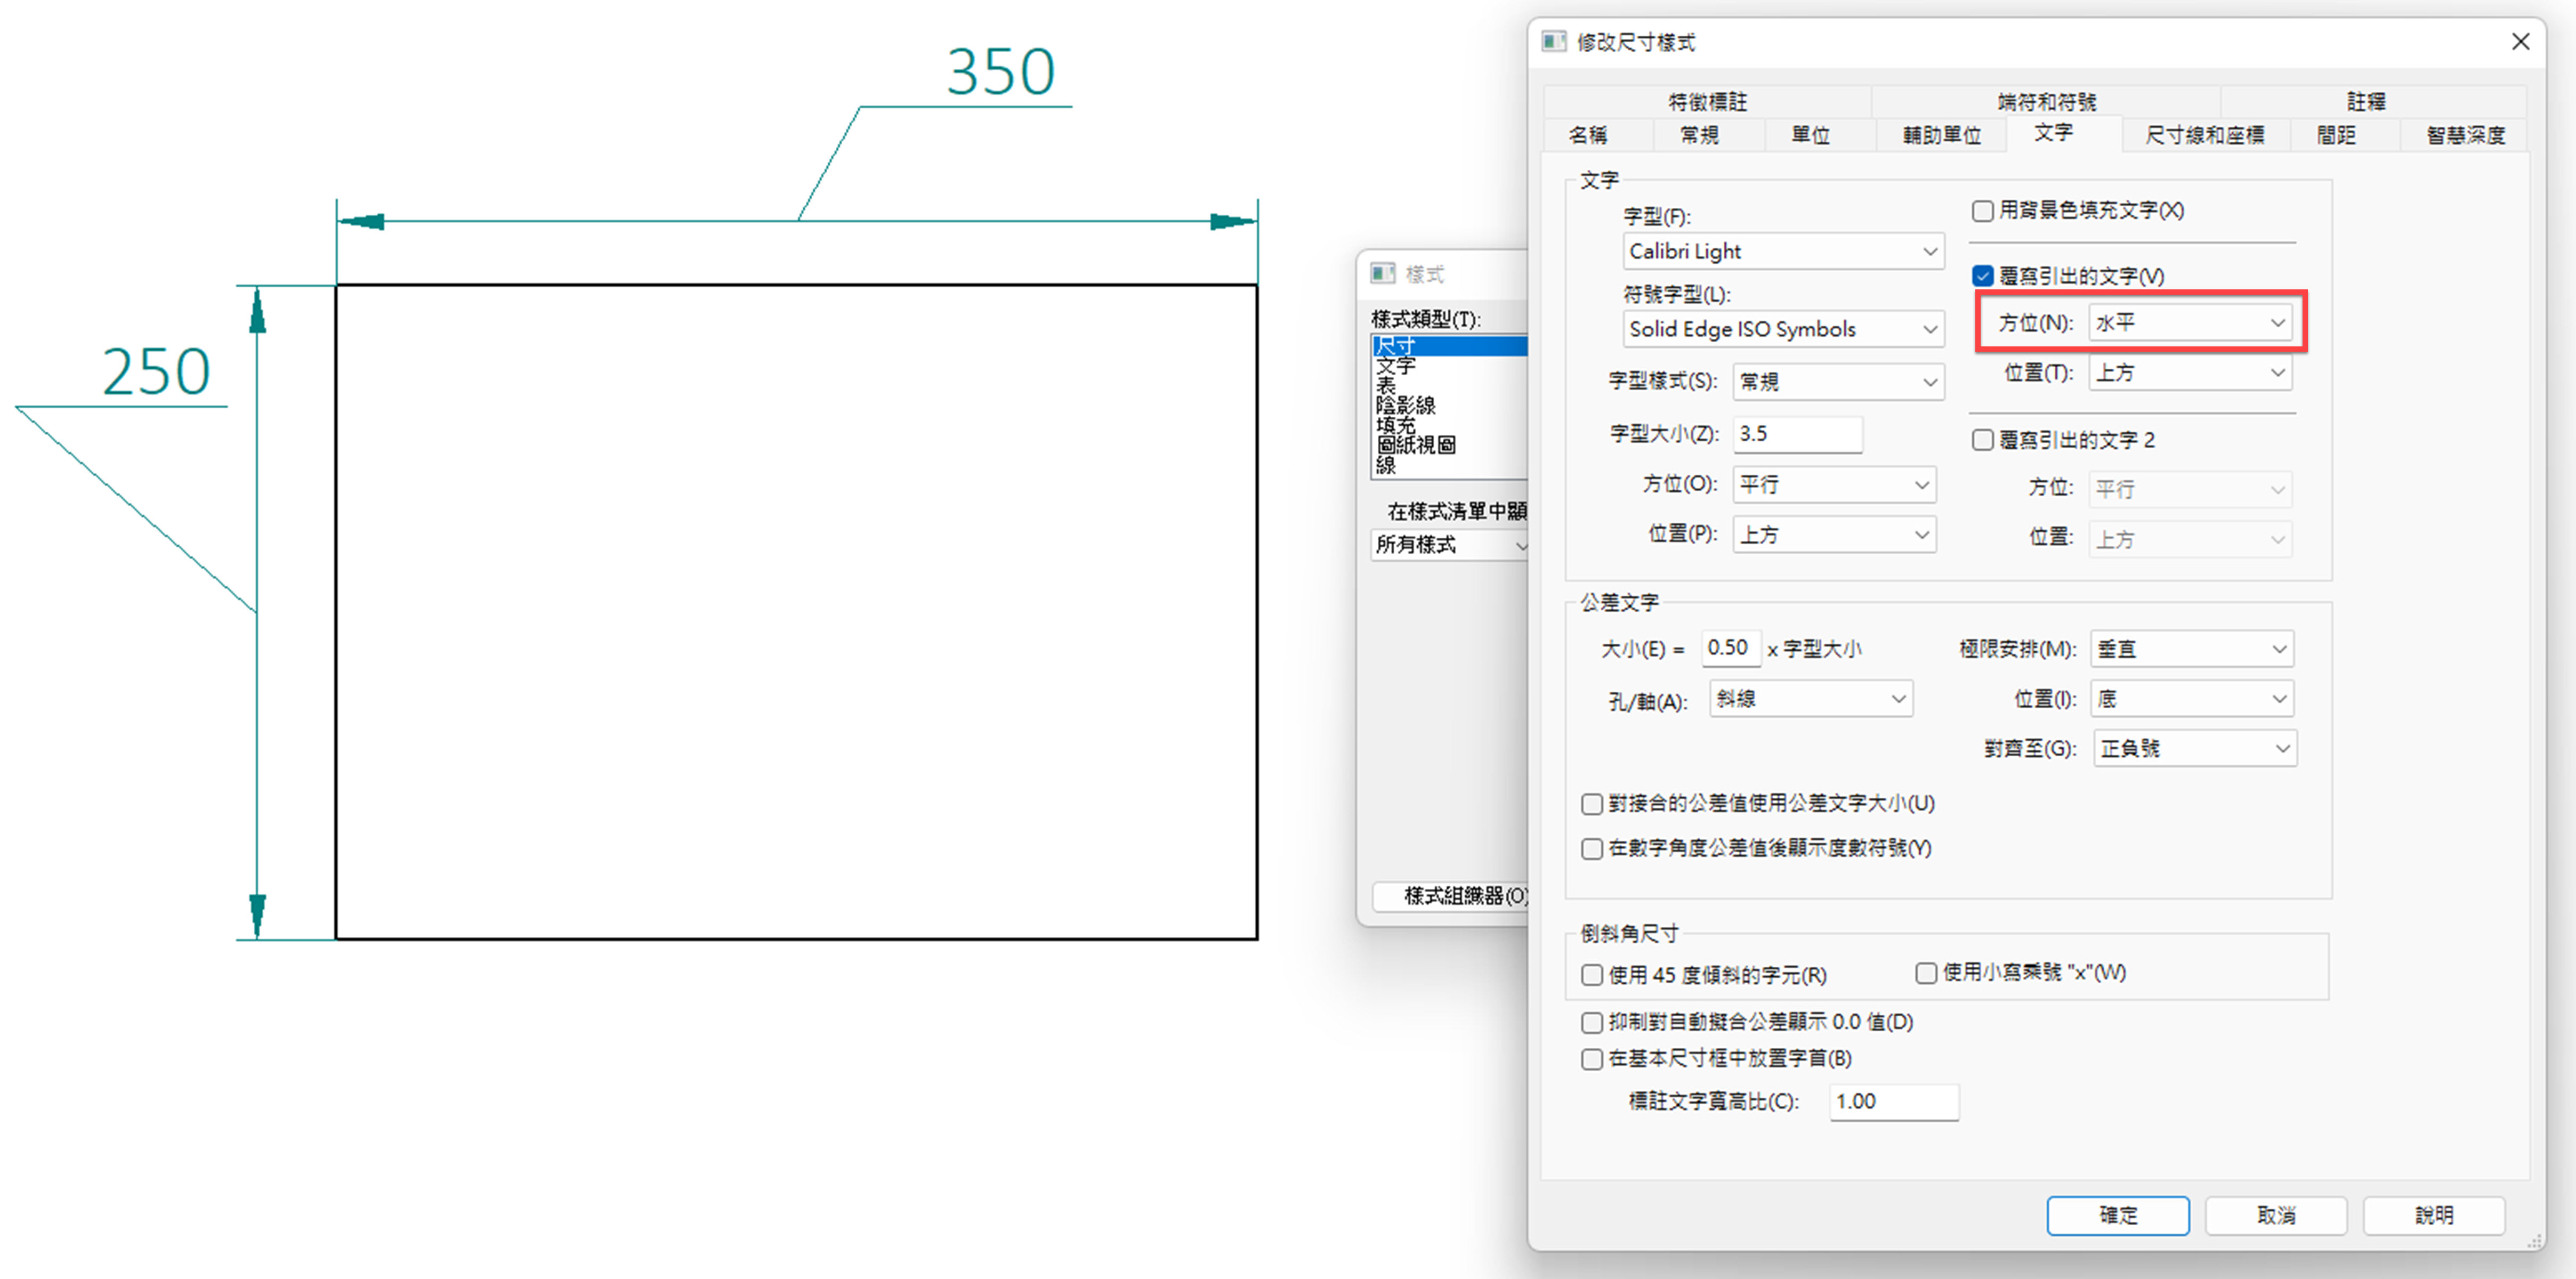Switch to the 輔助單位 tab
The height and width of the screenshot is (1279, 2576).
pos(1941,135)
